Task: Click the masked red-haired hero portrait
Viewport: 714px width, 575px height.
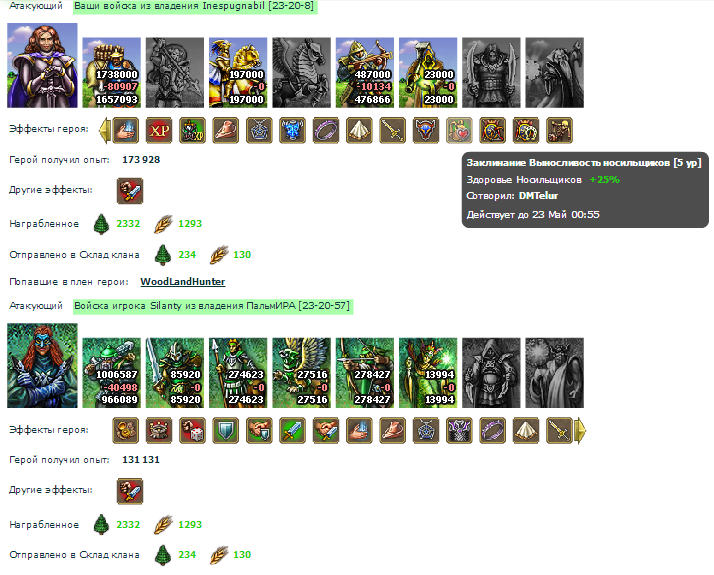Action: [x=42, y=366]
